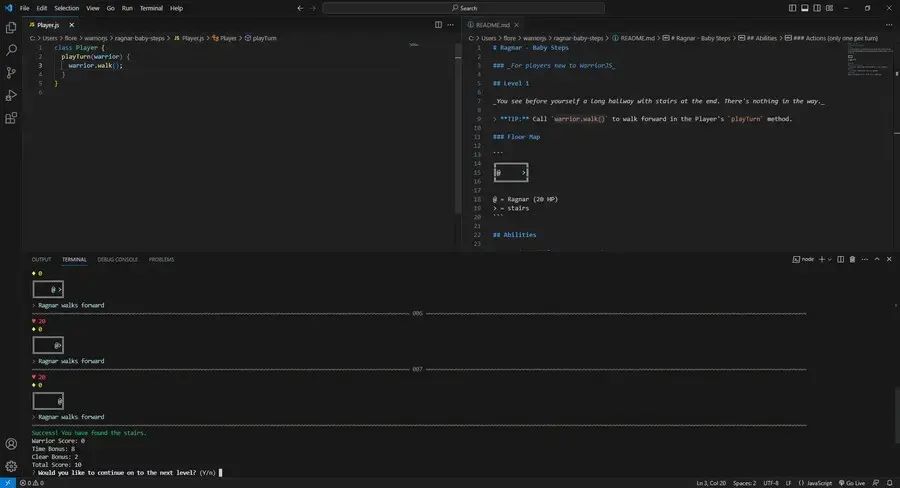The height and width of the screenshot is (488, 900).
Task: Open the Edit menu
Action: 42,8
